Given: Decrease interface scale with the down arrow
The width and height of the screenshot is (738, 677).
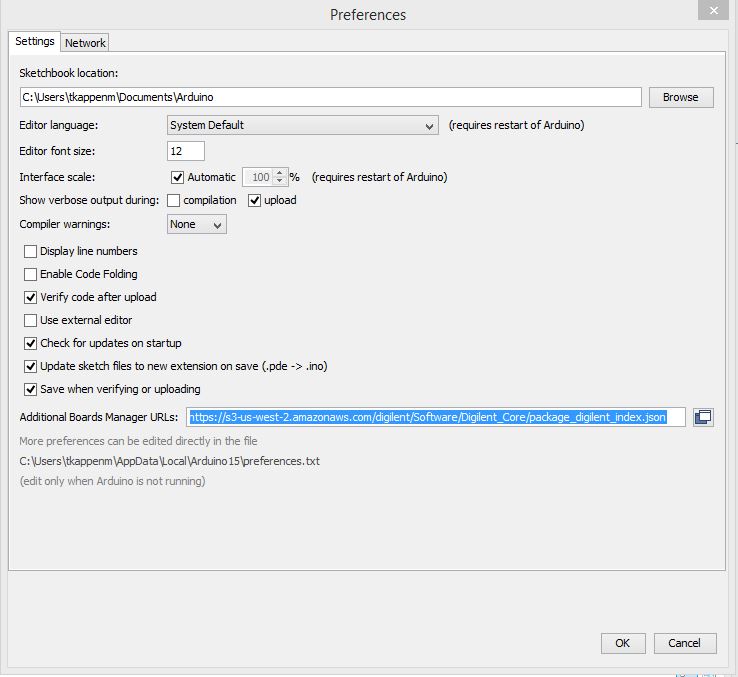Looking at the screenshot, I should 280,181.
